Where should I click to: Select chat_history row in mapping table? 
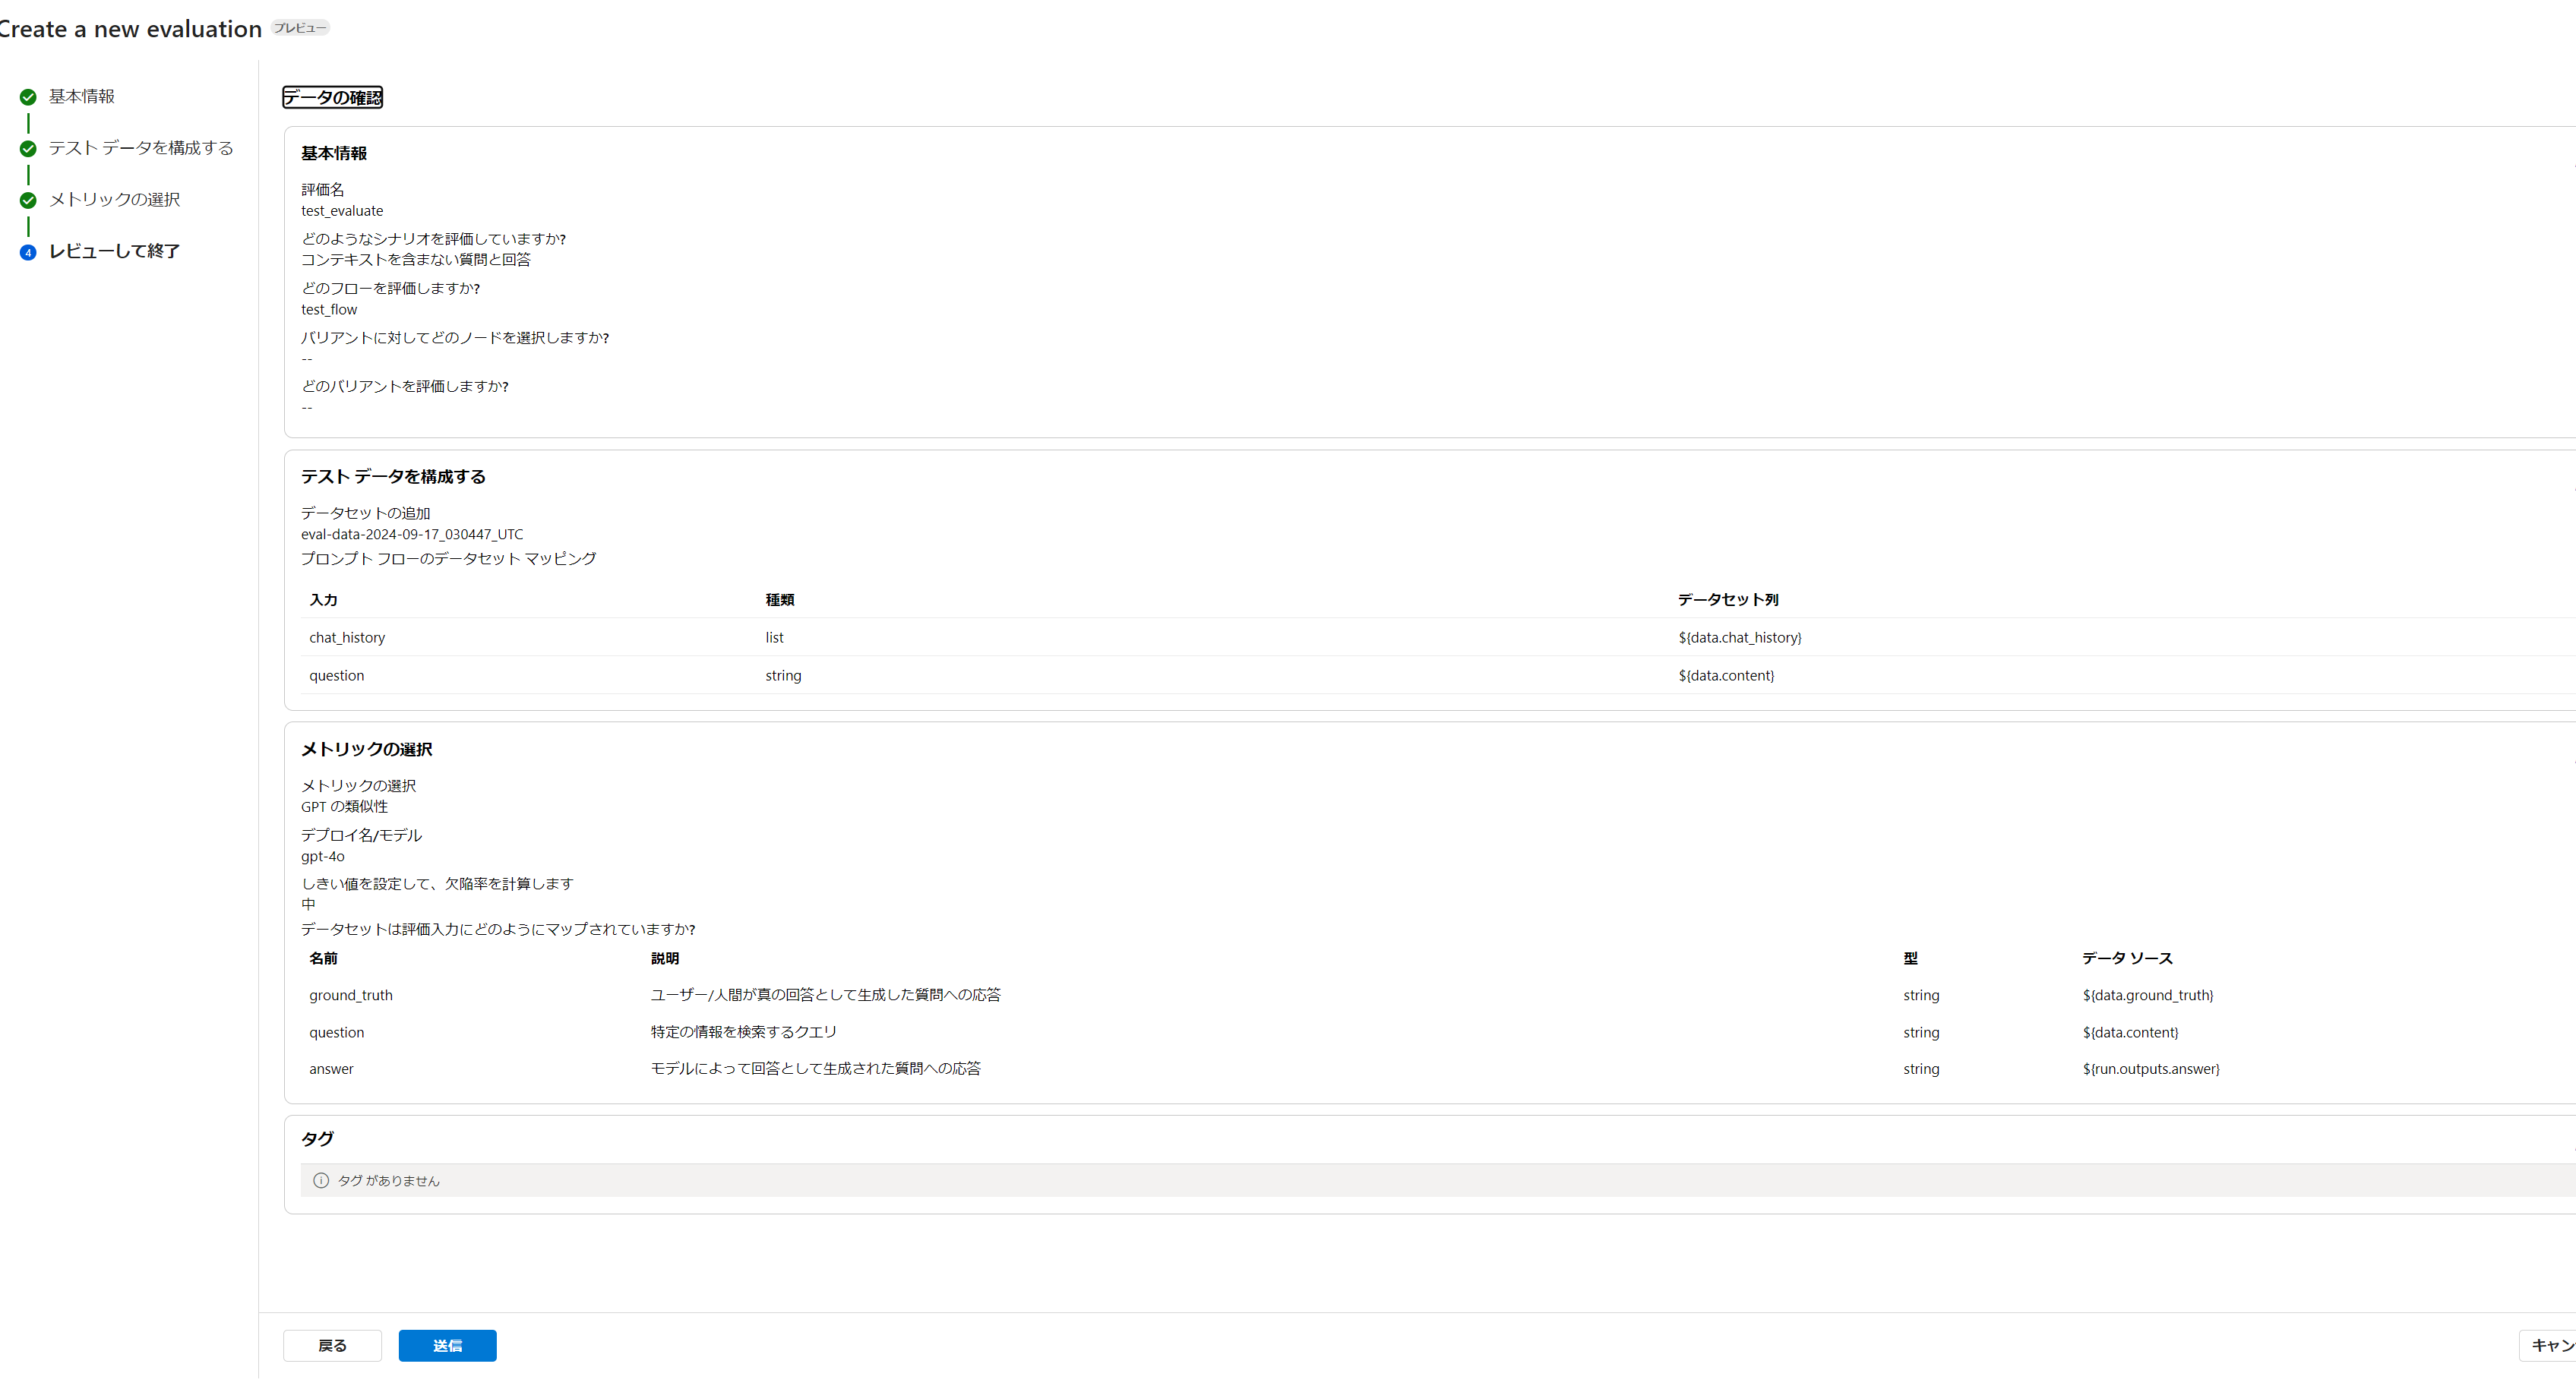pos(347,638)
